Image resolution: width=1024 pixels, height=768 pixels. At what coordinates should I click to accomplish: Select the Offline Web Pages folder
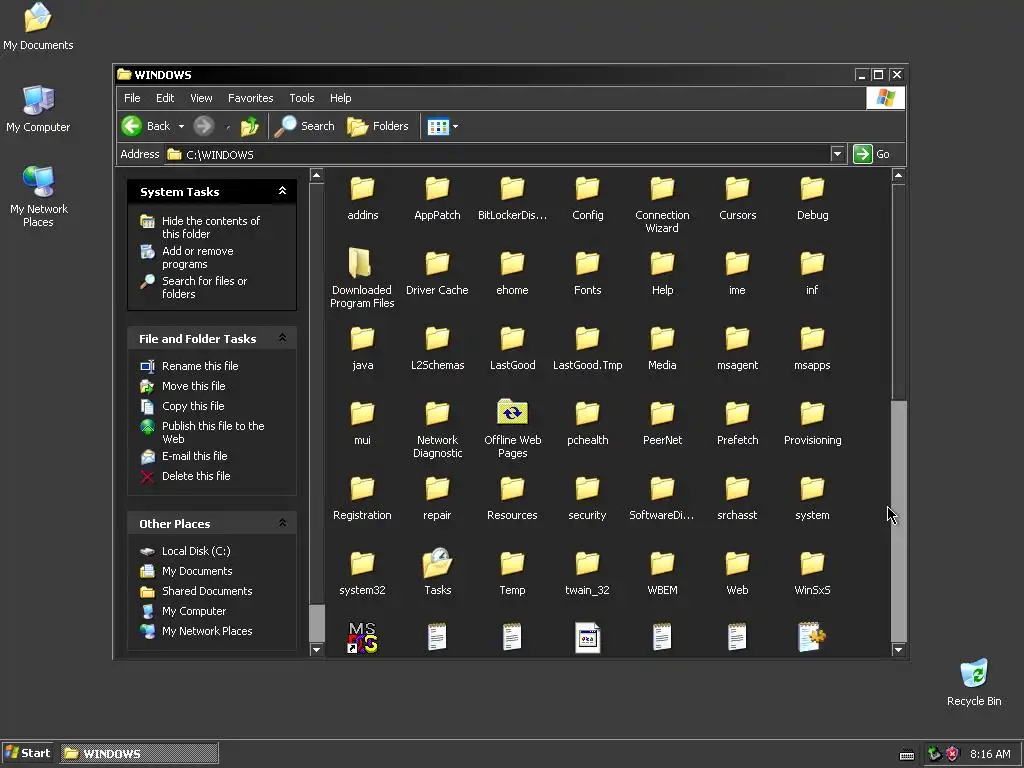point(513,428)
